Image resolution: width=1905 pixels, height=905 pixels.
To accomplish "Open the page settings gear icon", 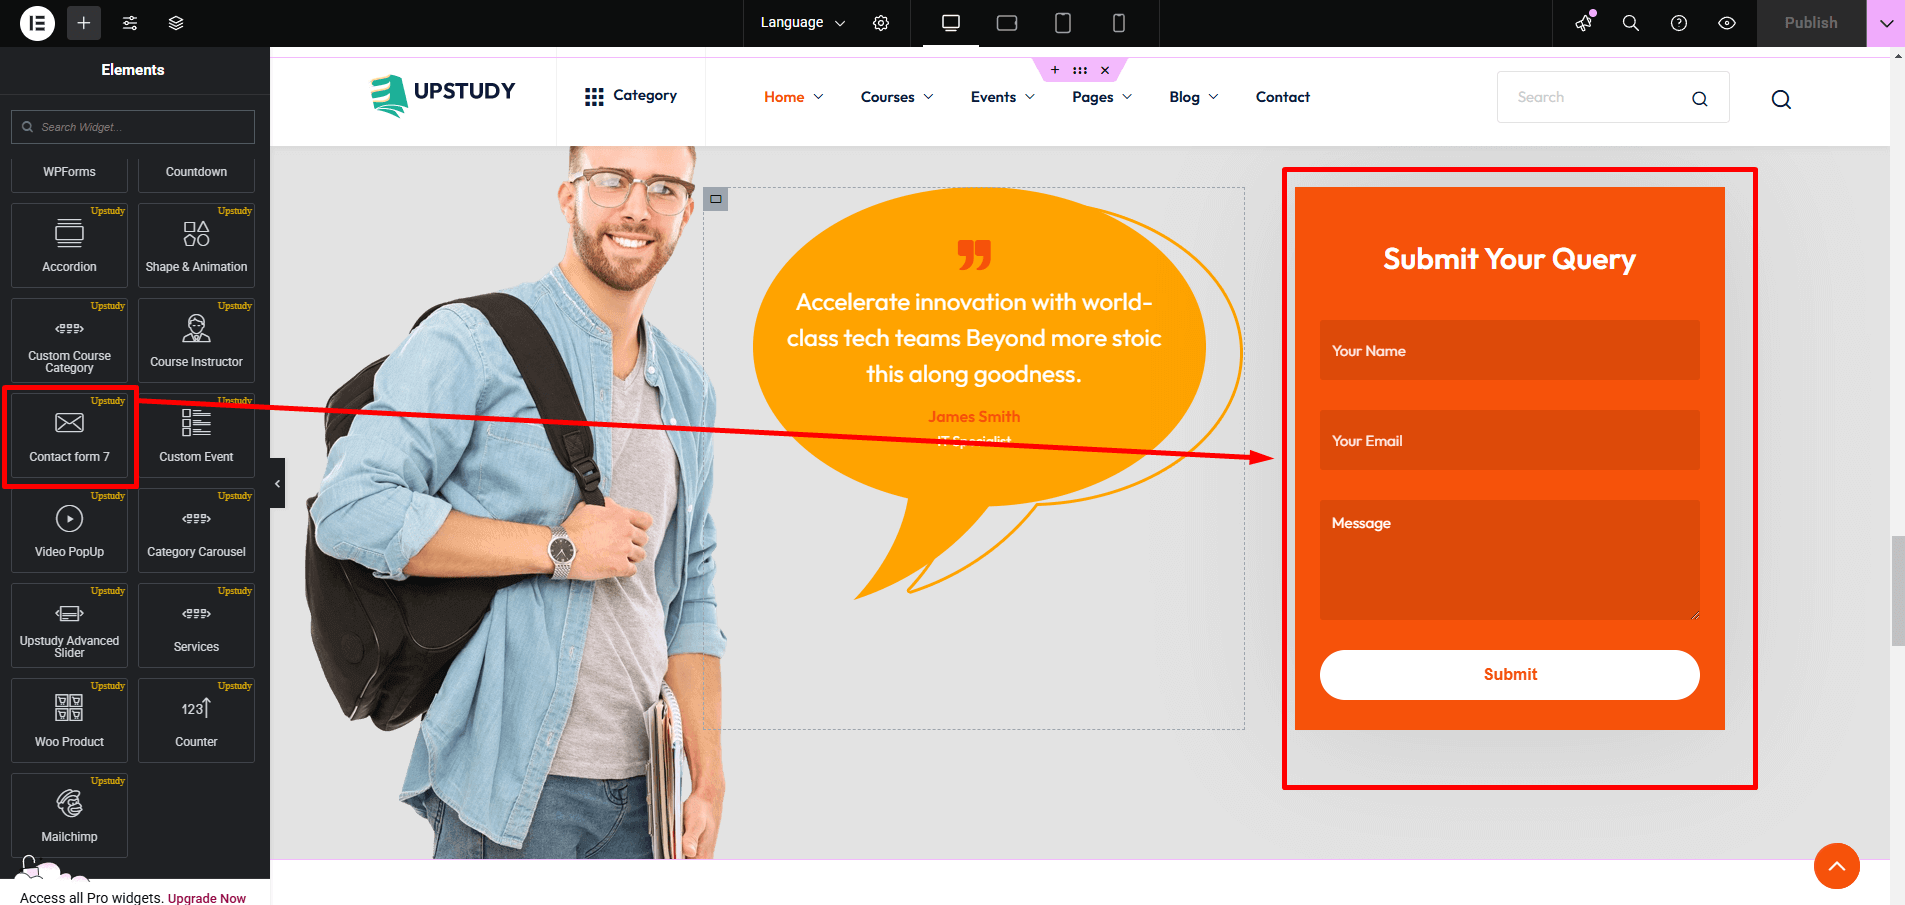I will click(881, 23).
